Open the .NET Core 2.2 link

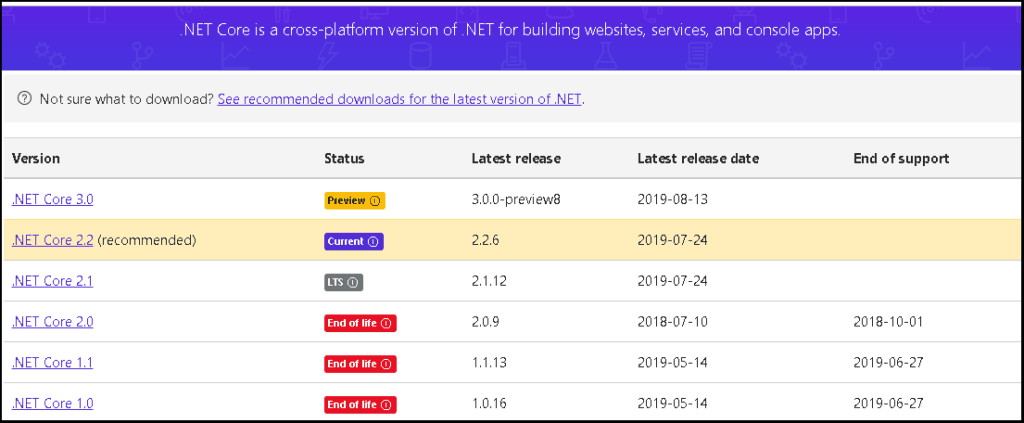[52, 240]
